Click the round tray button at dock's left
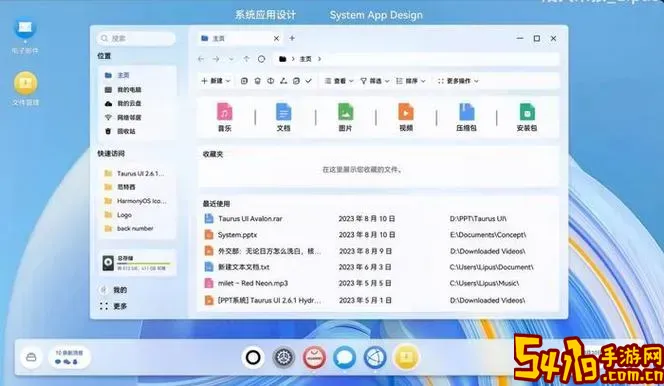664x386 pixels. click(x=31, y=357)
